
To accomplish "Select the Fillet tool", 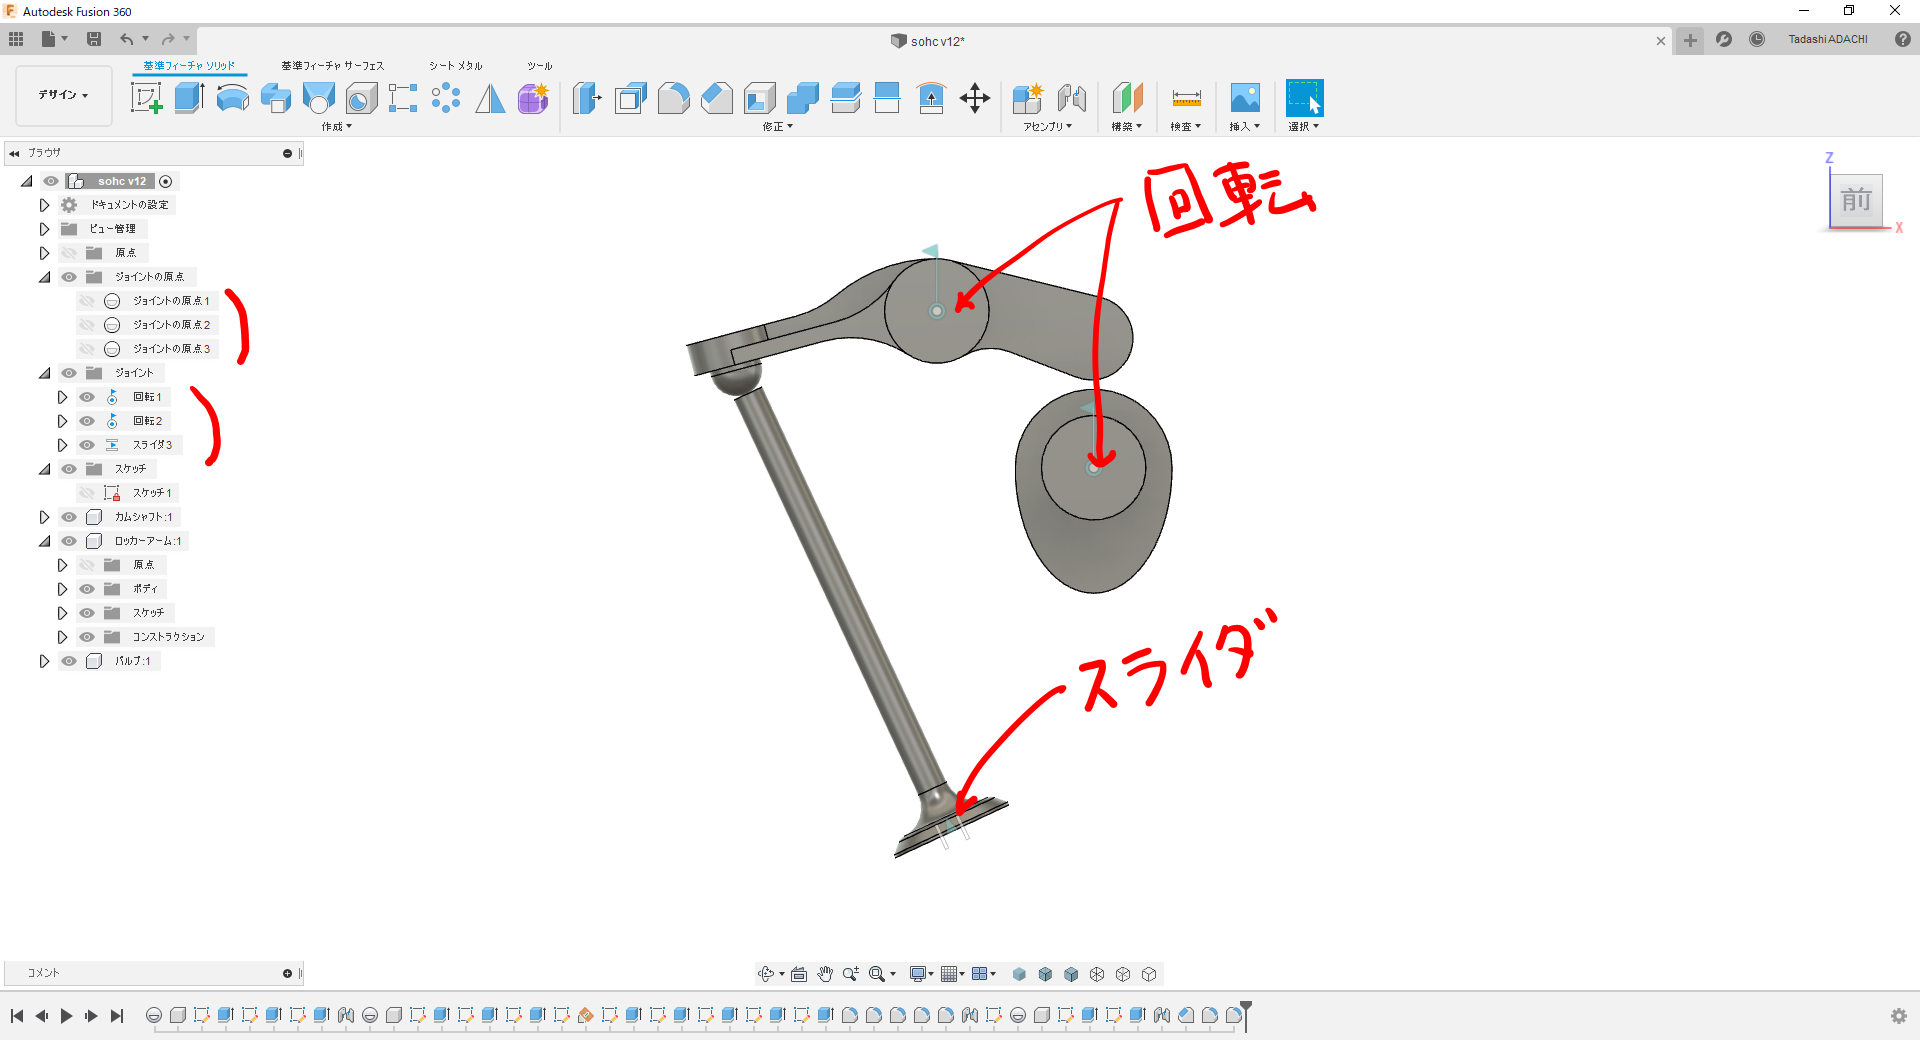I will [673, 98].
